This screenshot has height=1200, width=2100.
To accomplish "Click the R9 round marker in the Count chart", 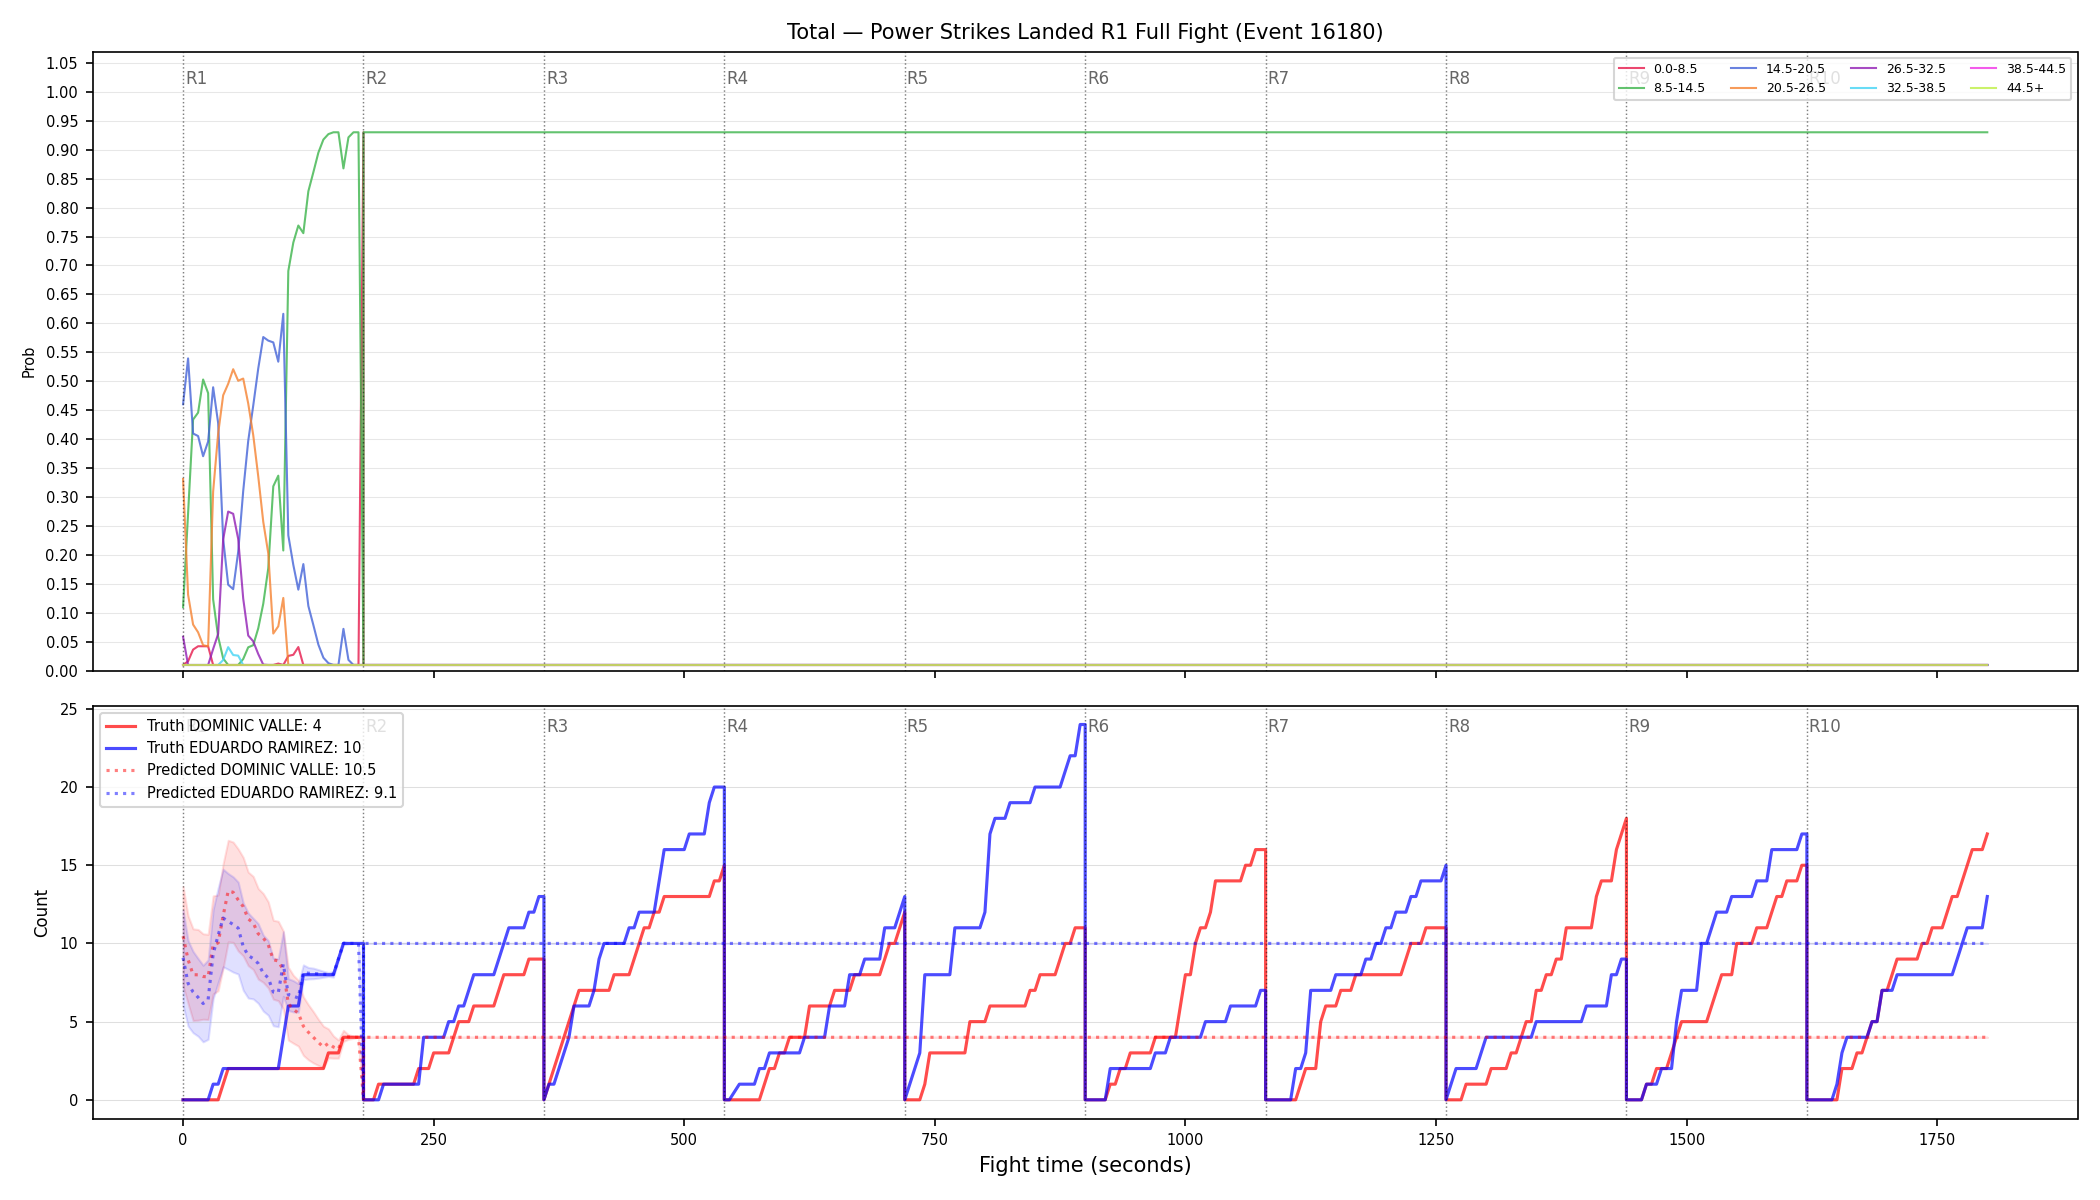I will (x=1639, y=726).
